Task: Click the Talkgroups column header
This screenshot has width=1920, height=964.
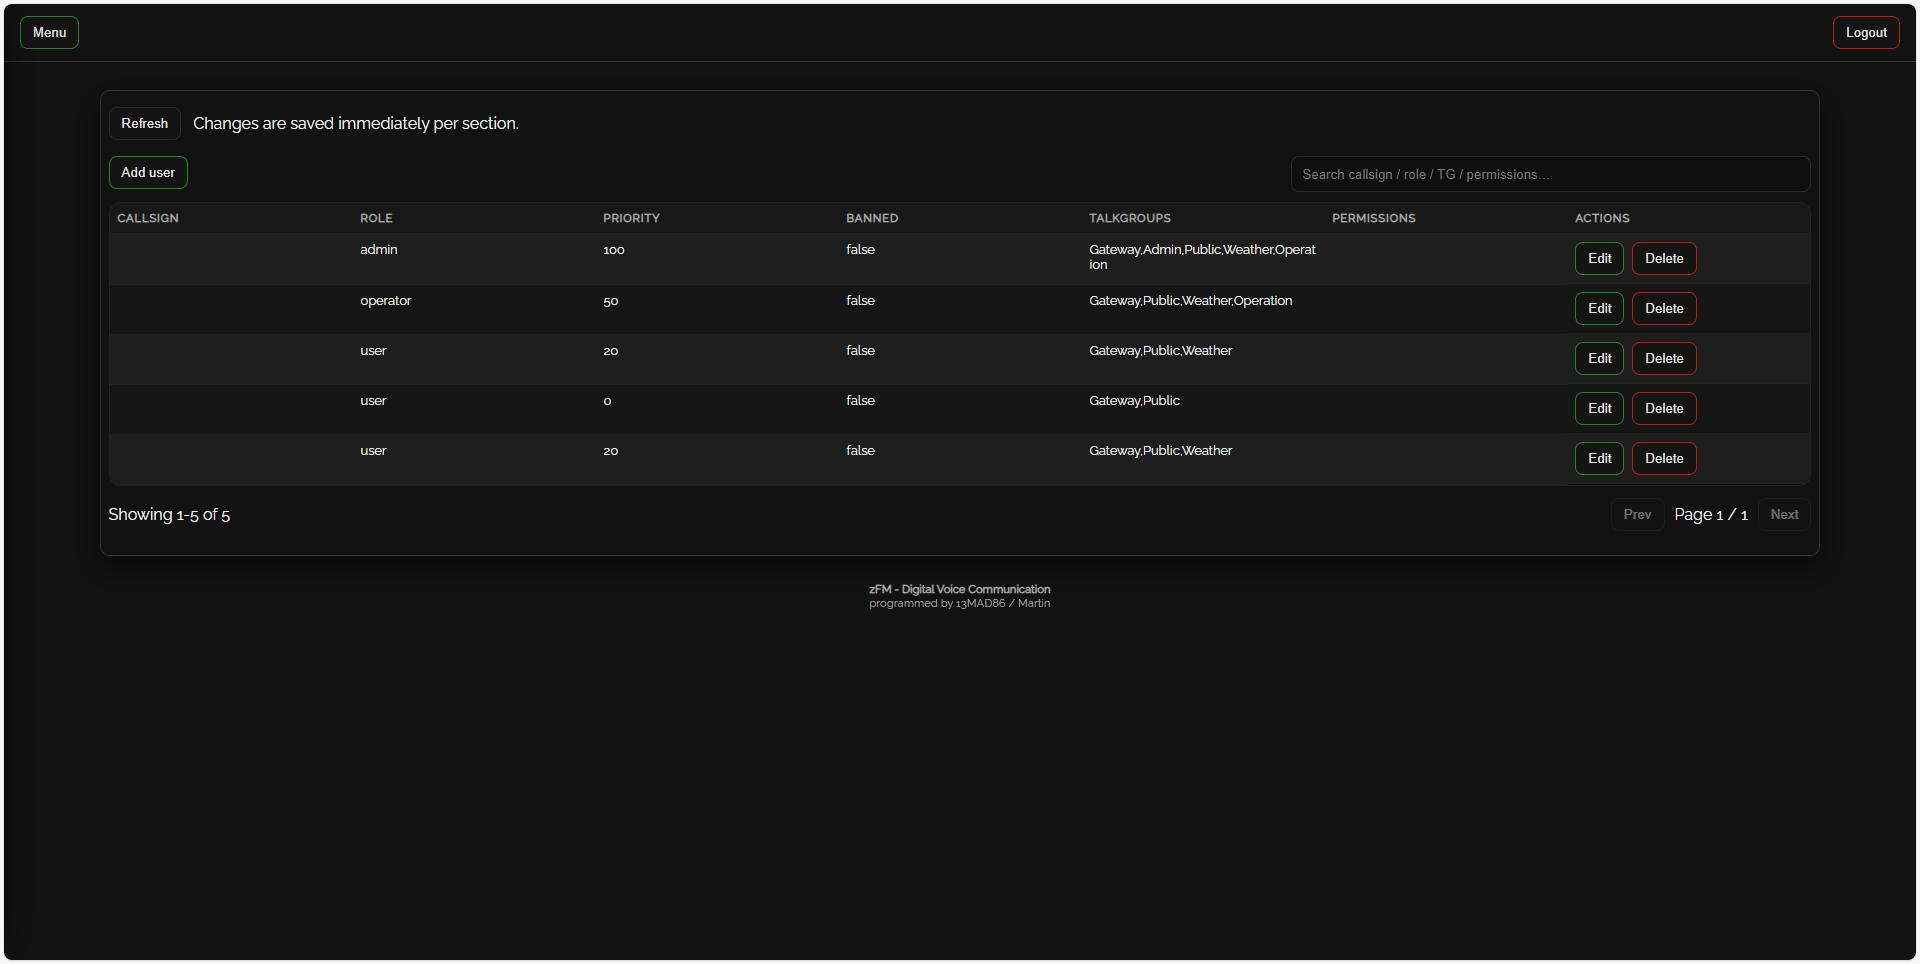Action: point(1129,218)
